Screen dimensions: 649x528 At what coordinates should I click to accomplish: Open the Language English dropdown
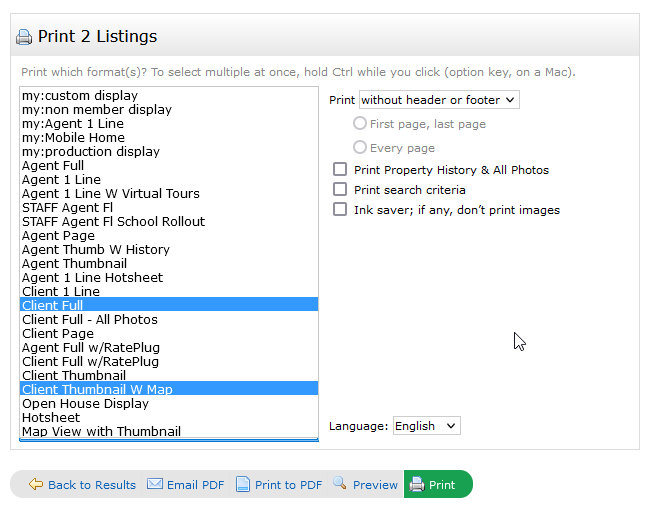tap(426, 426)
